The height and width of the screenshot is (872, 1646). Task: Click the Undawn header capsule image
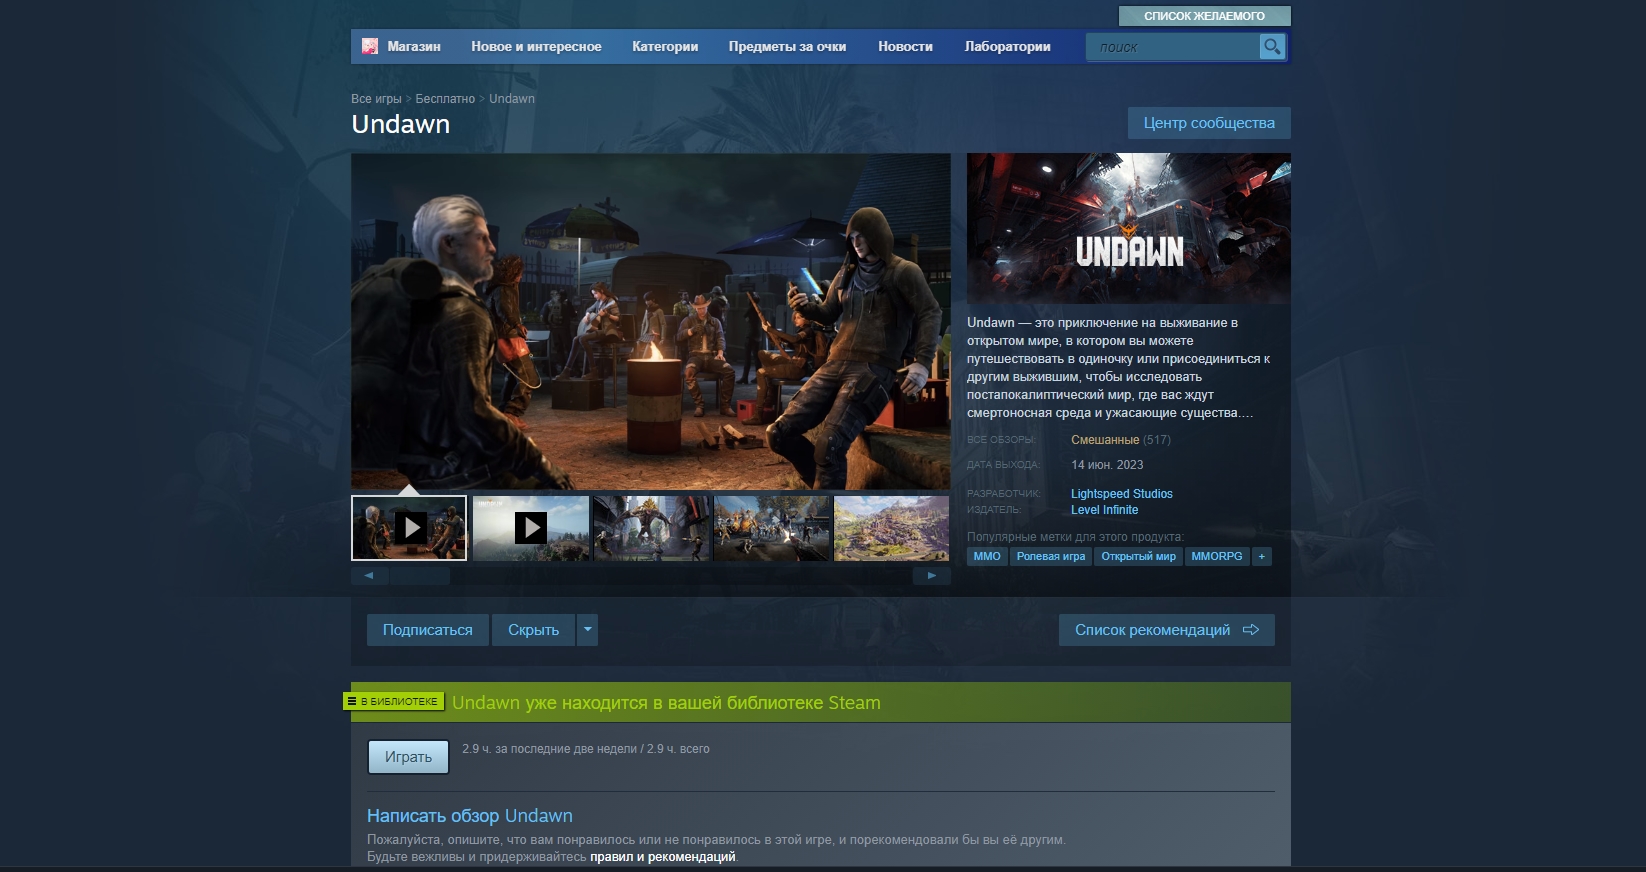click(1129, 228)
